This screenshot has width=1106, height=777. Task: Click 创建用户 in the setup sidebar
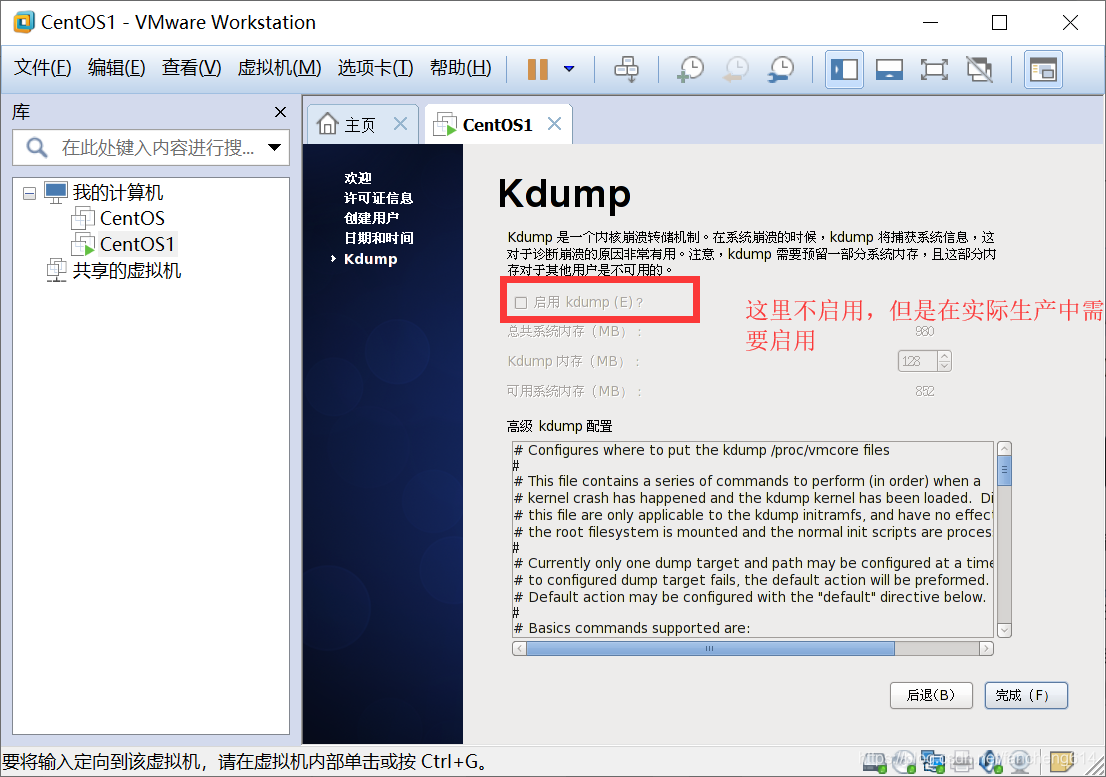(371, 218)
